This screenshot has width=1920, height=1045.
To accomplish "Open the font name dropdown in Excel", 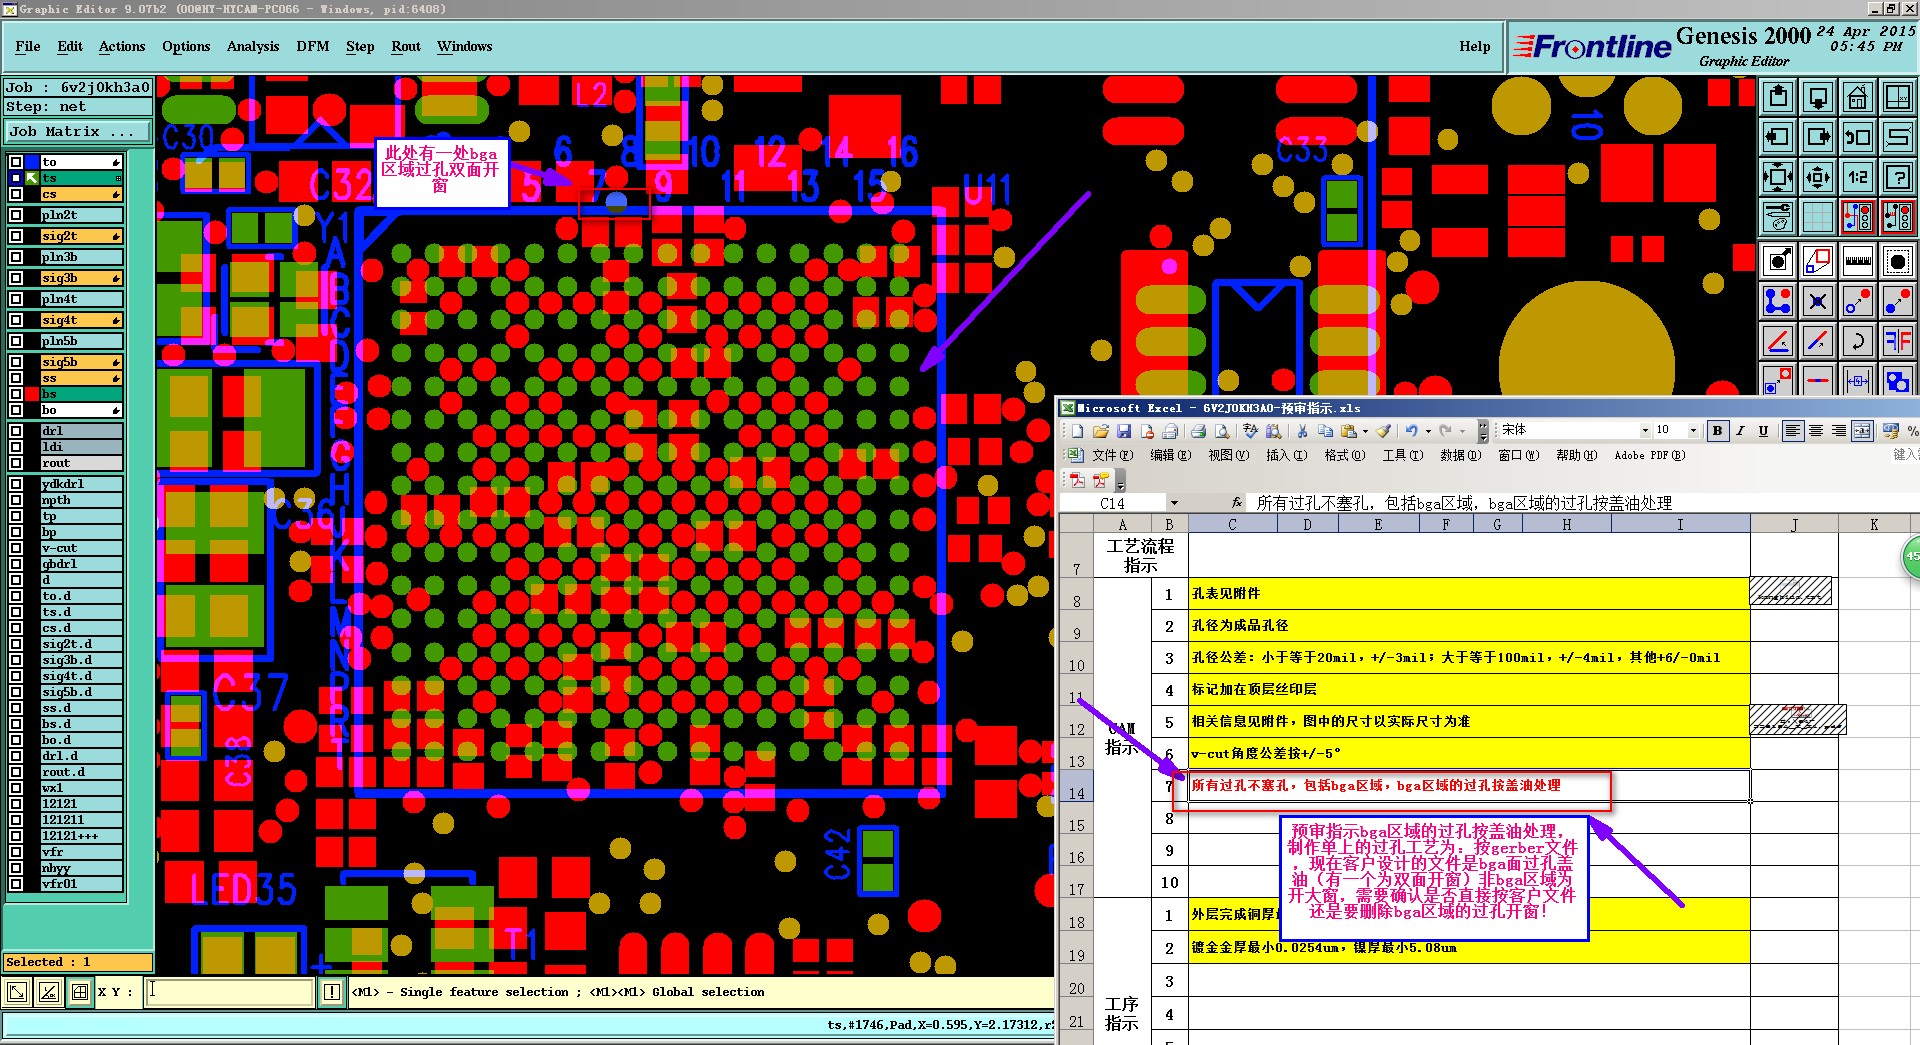I will (x=1645, y=431).
